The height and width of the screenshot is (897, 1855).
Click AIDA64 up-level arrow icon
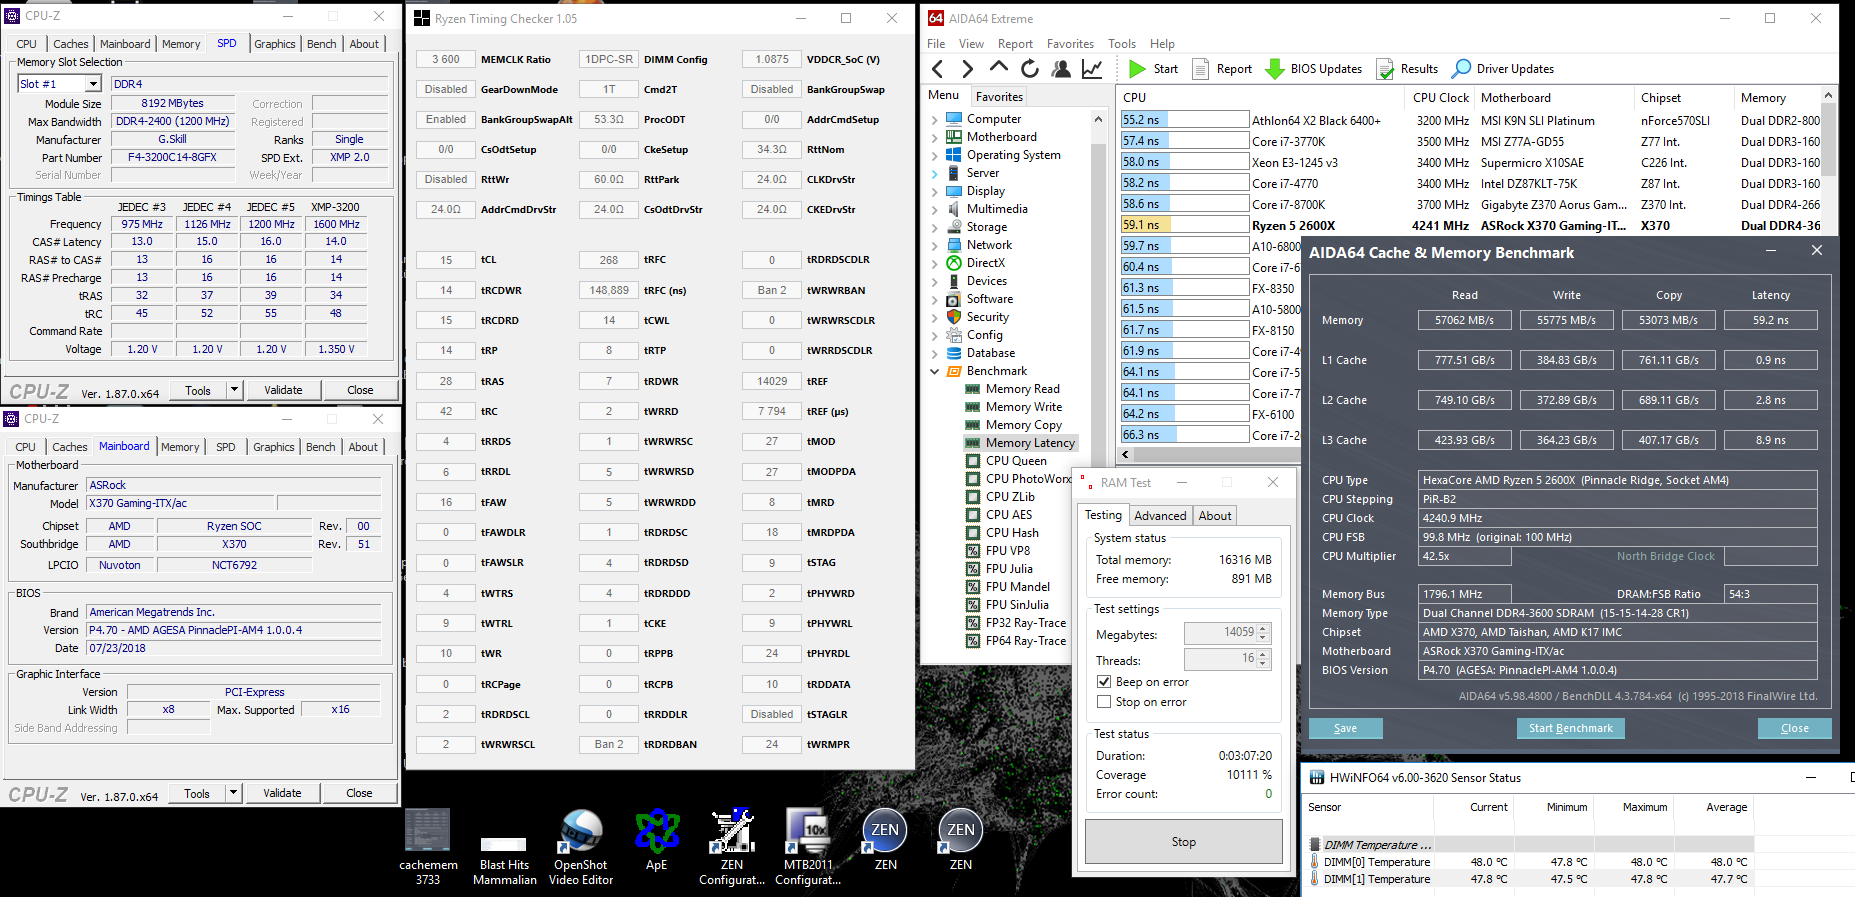click(998, 68)
